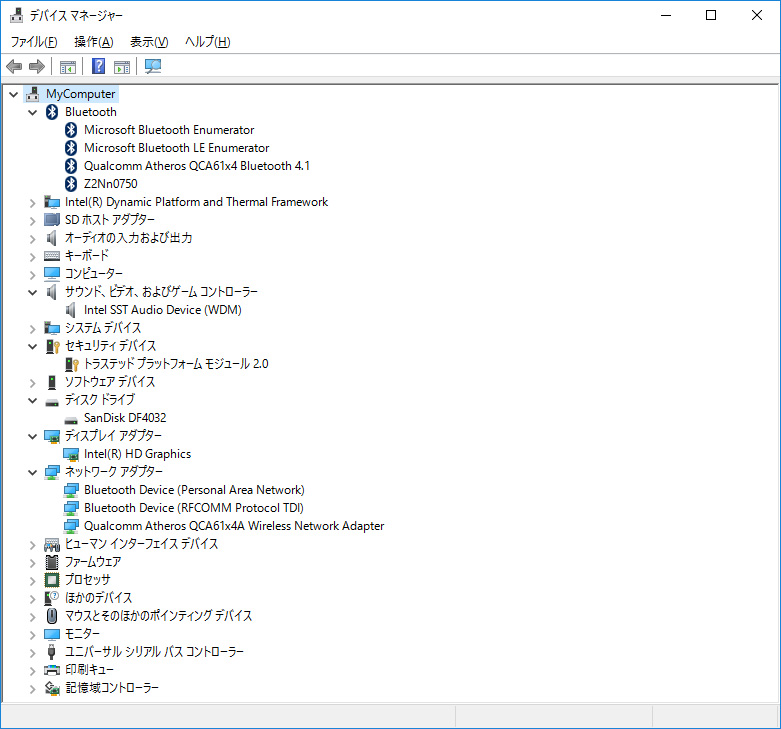This screenshot has width=781, height=729.
Task: Open the 操作(A) menu
Action: click(x=93, y=42)
